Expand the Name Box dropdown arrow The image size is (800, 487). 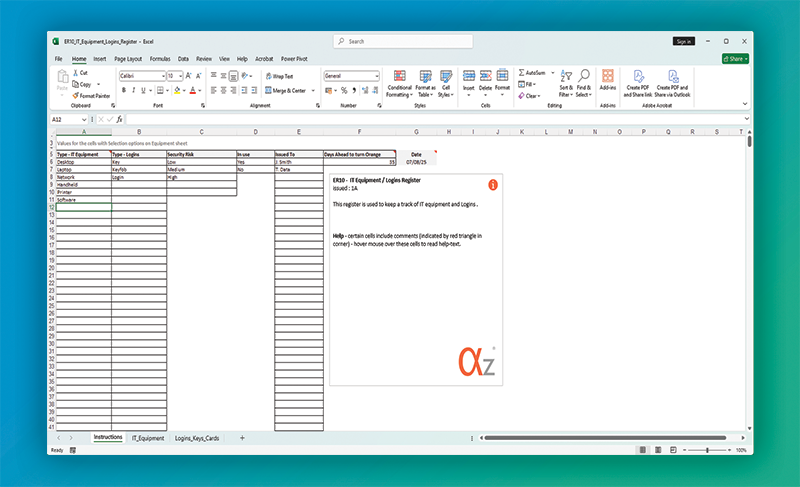pyautogui.click(x=86, y=119)
